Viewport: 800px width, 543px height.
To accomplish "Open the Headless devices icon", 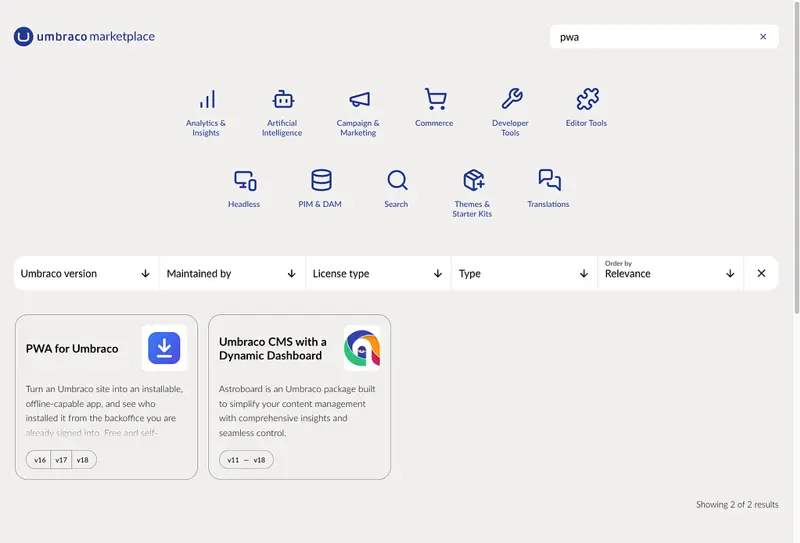I will (245, 180).
